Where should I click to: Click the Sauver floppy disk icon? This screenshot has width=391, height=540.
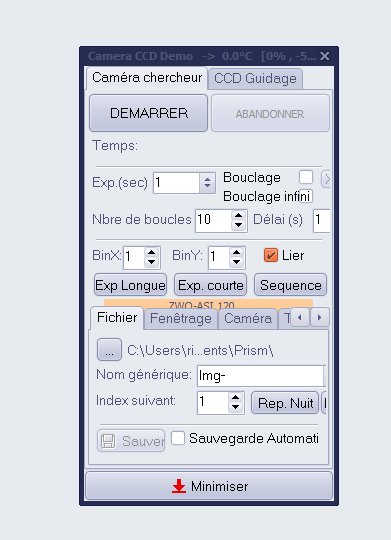coord(108,441)
